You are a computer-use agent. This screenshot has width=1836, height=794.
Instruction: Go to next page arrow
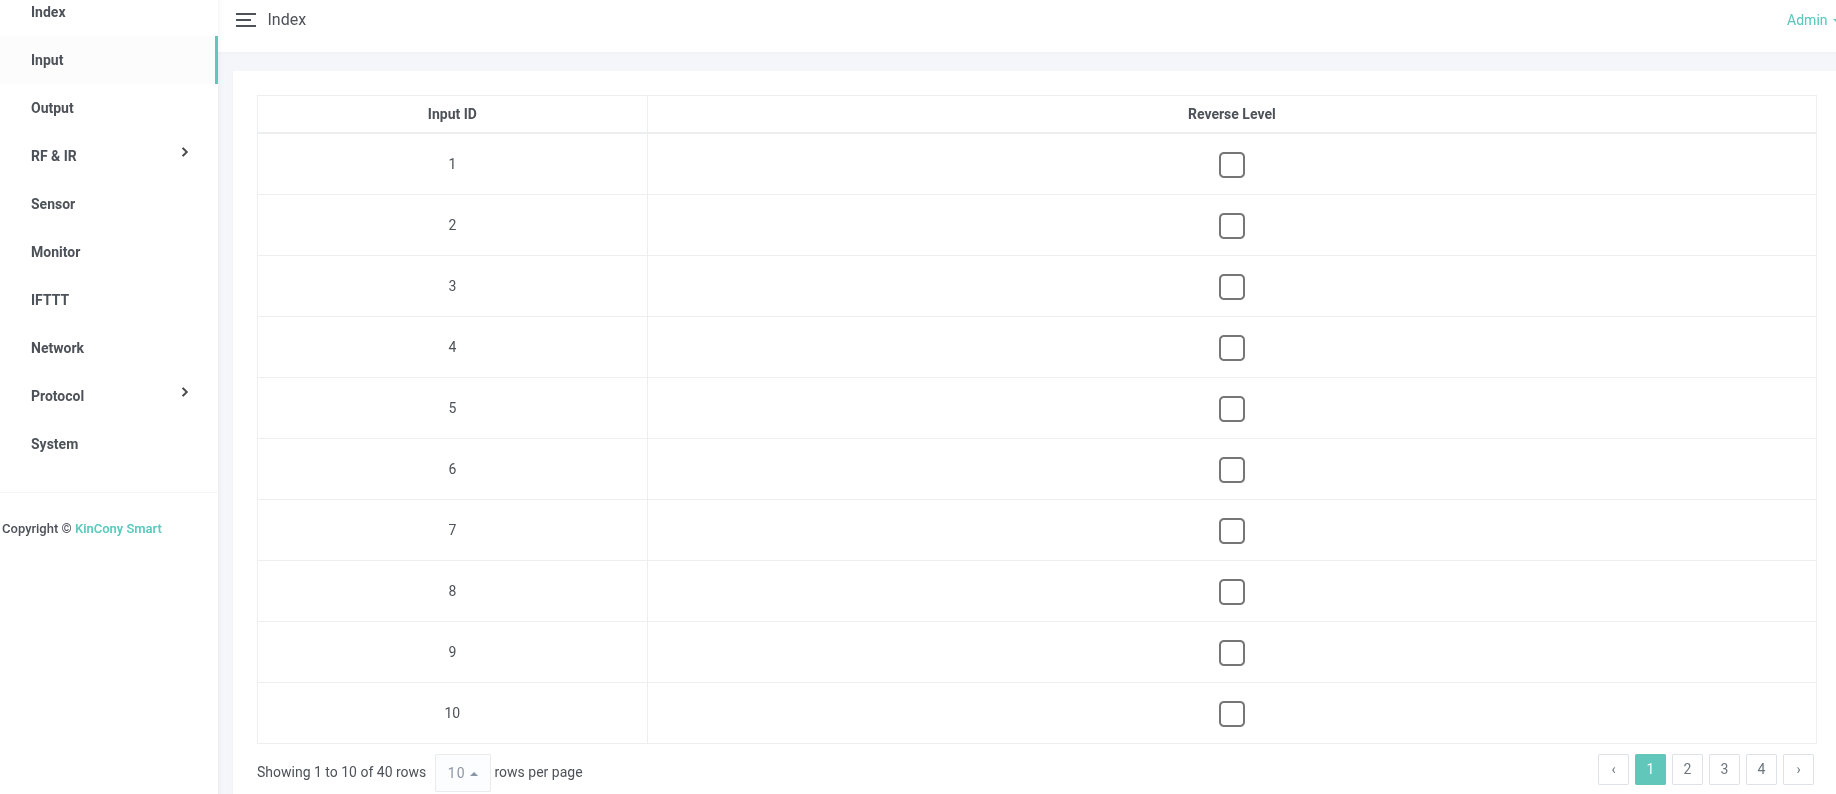[x=1798, y=769]
